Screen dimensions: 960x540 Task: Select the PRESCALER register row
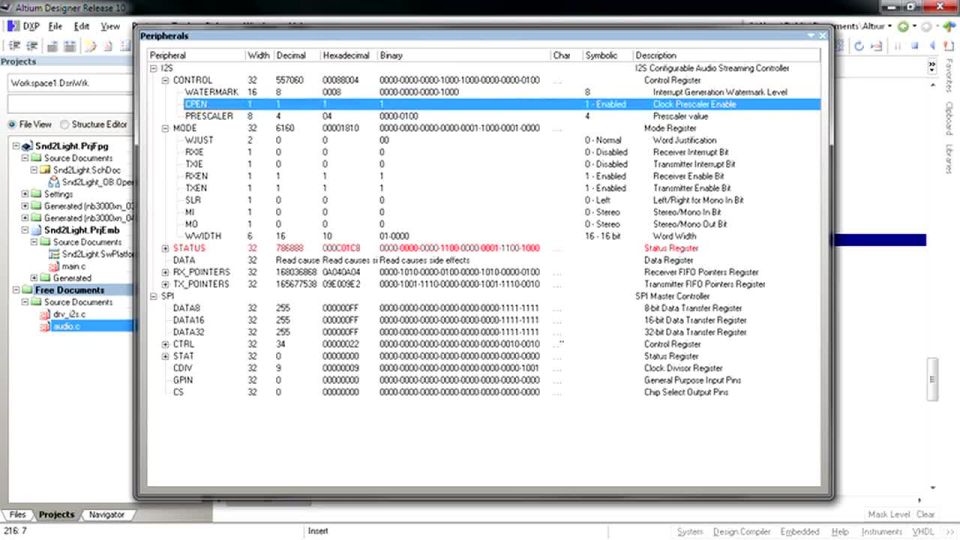pos(484,116)
